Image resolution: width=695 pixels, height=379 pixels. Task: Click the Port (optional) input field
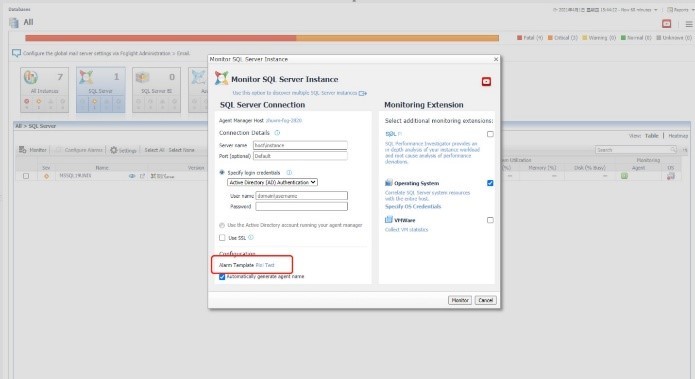point(300,156)
